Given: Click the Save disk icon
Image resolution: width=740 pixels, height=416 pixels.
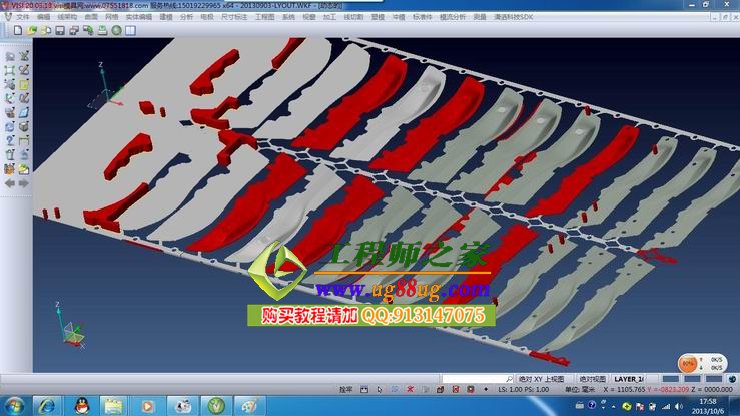Looking at the screenshot, I should [x=60, y=30].
